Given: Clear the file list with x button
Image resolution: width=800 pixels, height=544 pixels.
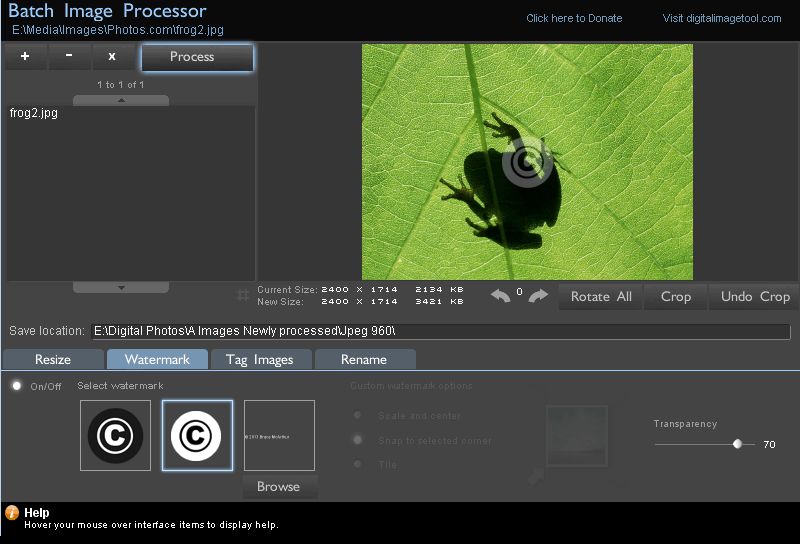Looking at the screenshot, I should pos(112,57).
